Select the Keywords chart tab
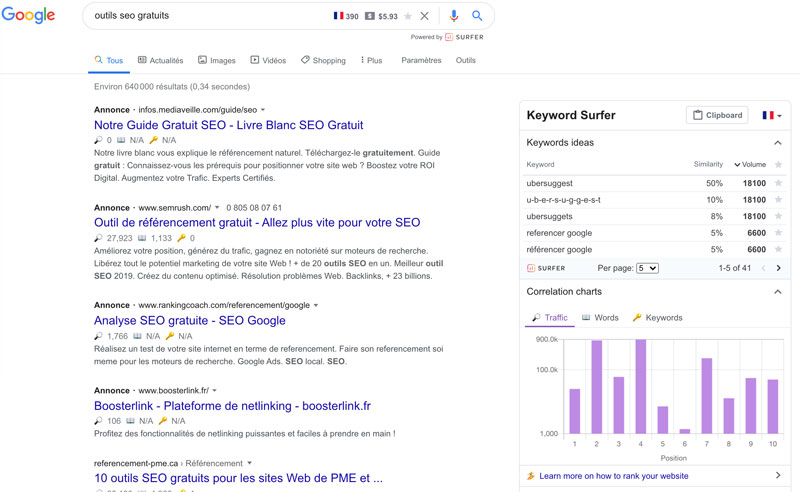The height and width of the screenshot is (492, 800). [657, 317]
